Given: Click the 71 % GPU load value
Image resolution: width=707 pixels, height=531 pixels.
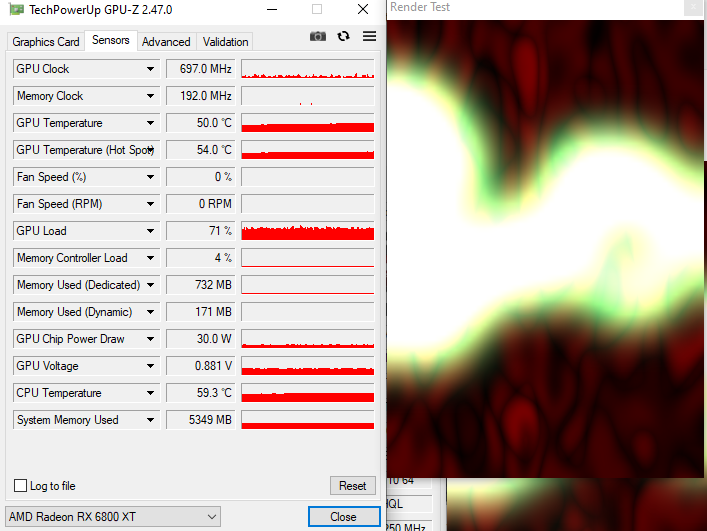Looking at the screenshot, I should coord(201,231).
